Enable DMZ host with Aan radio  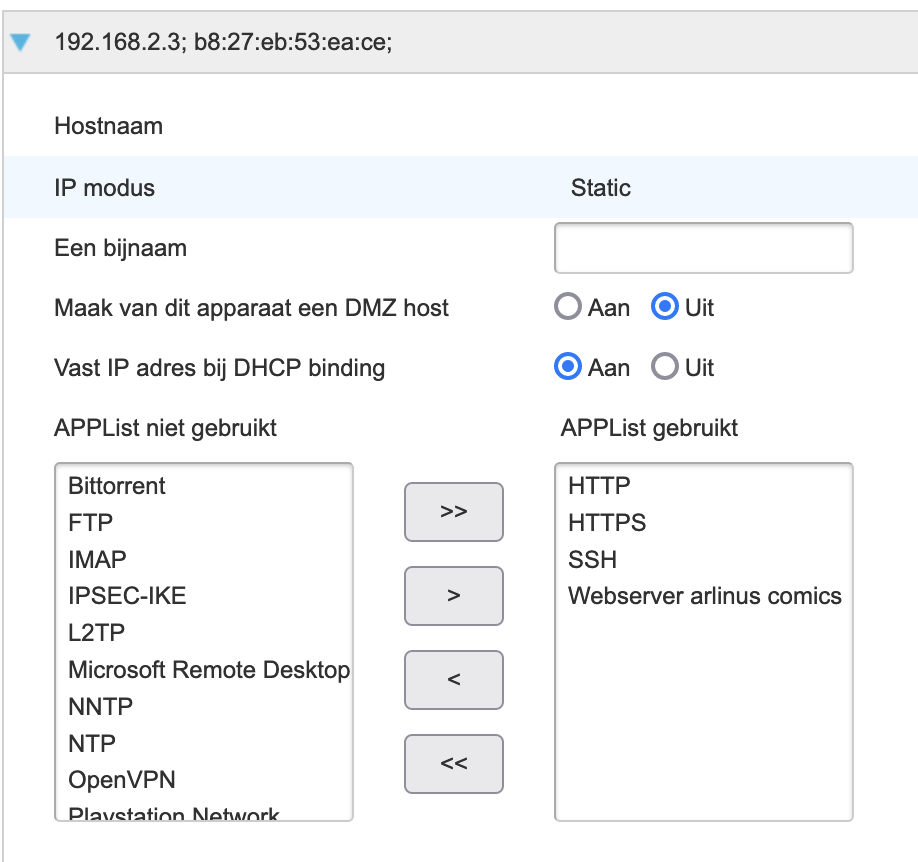tap(568, 308)
